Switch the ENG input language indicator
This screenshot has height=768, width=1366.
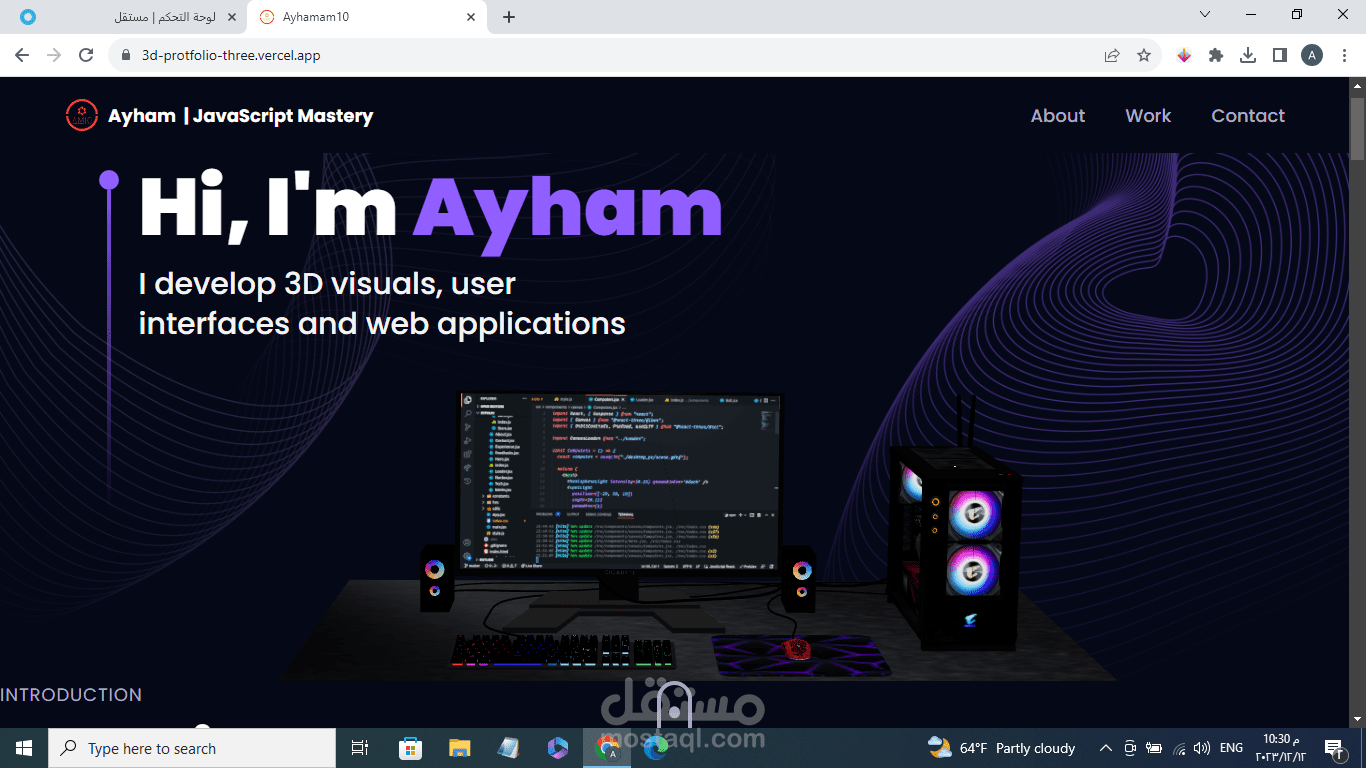tap(1231, 748)
